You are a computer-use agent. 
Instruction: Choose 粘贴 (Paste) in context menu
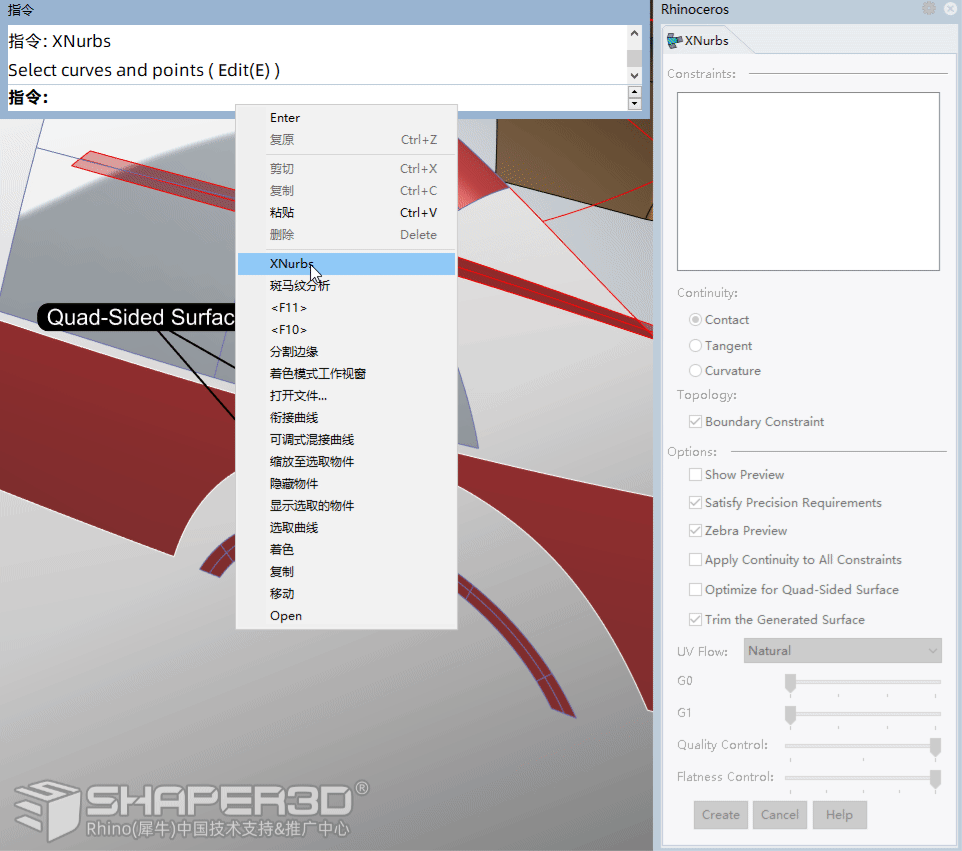click(347, 213)
